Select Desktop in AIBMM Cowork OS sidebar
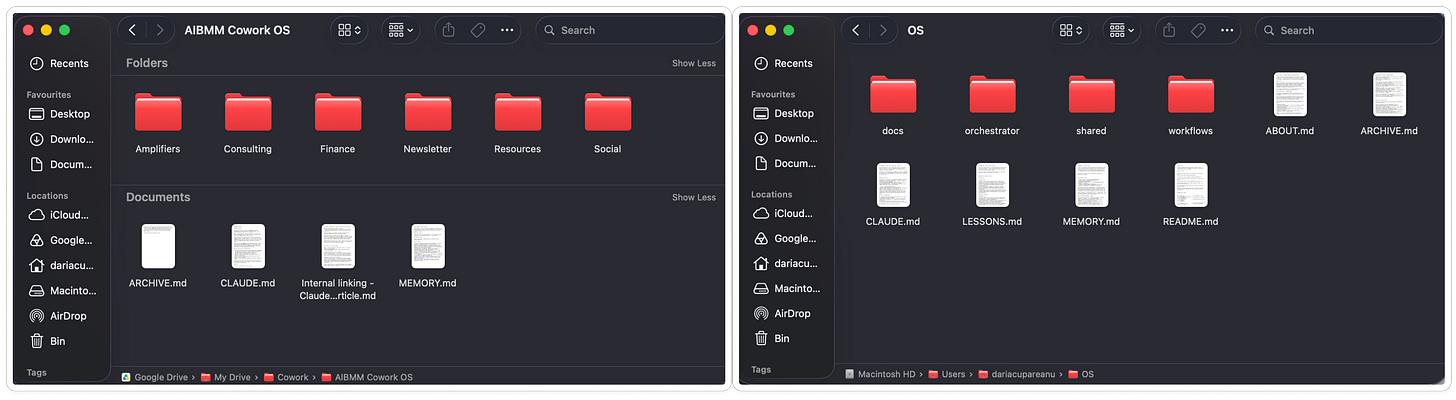This screenshot has width=1456, height=400. (62, 114)
